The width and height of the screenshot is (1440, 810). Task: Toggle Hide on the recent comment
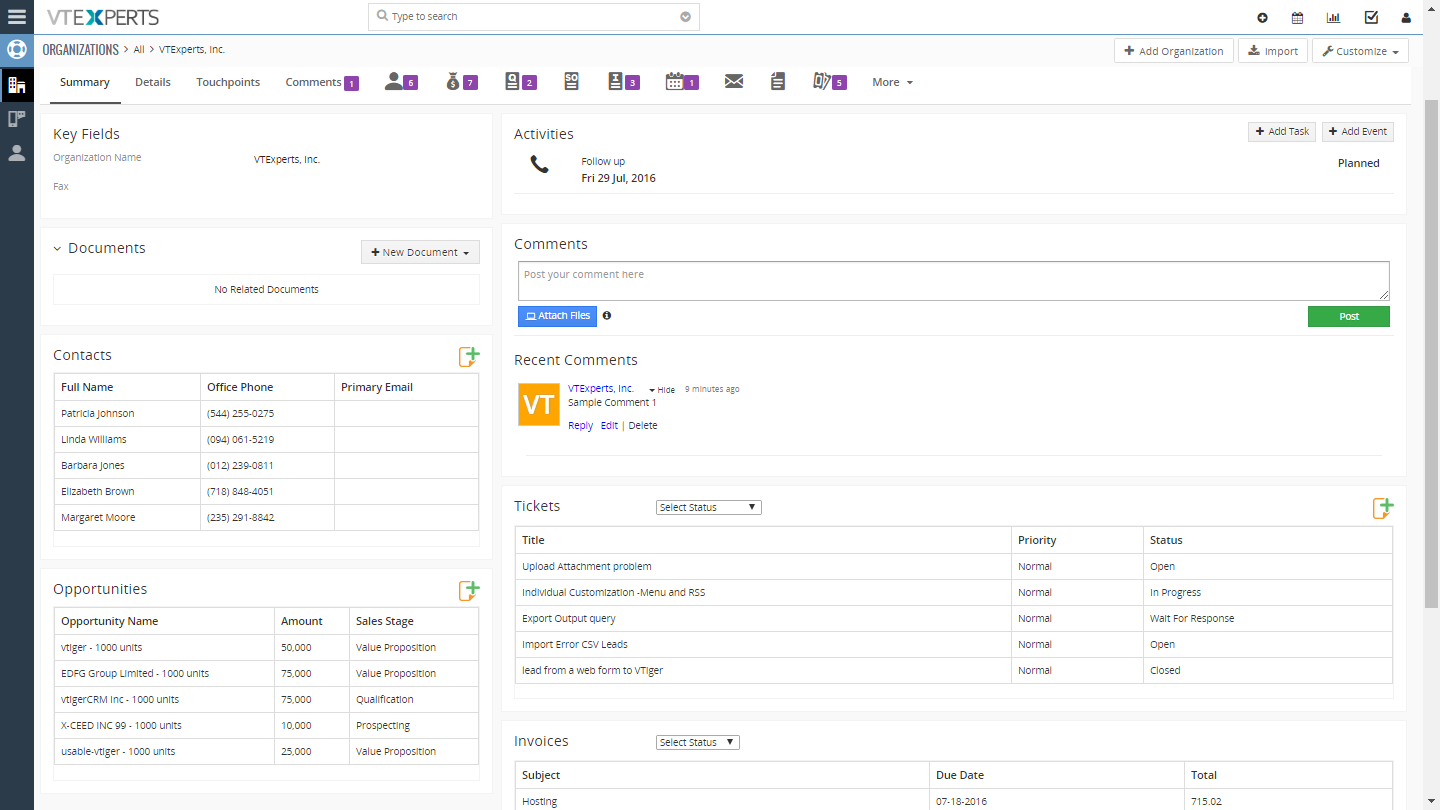tap(662, 390)
